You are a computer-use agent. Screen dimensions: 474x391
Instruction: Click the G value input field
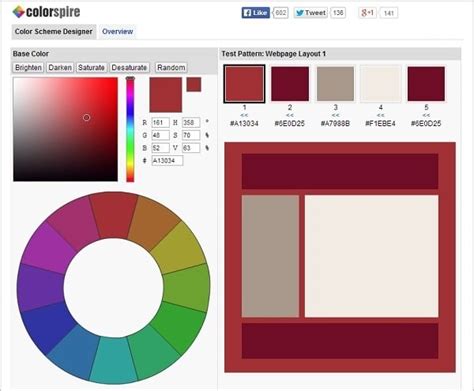(160, 135)
